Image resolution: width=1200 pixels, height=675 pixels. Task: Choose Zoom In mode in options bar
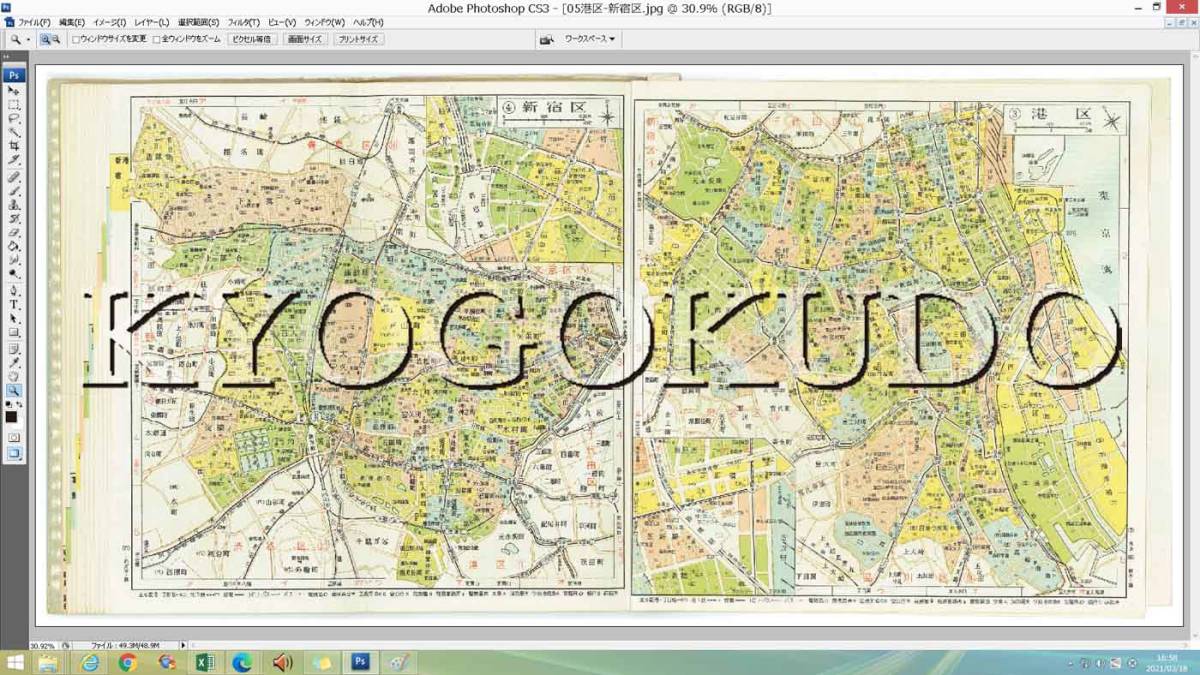(45, 39)
